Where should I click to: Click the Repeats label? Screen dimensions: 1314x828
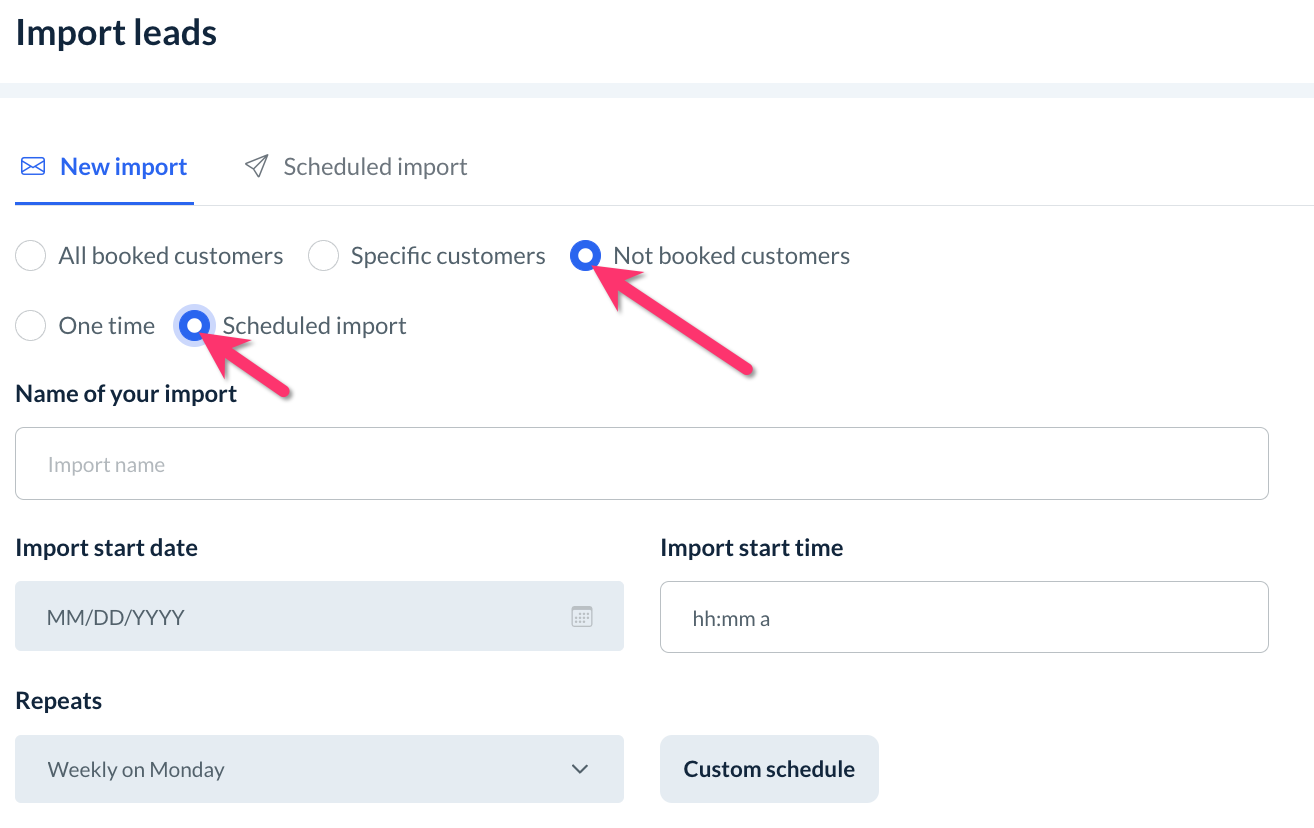59,701
